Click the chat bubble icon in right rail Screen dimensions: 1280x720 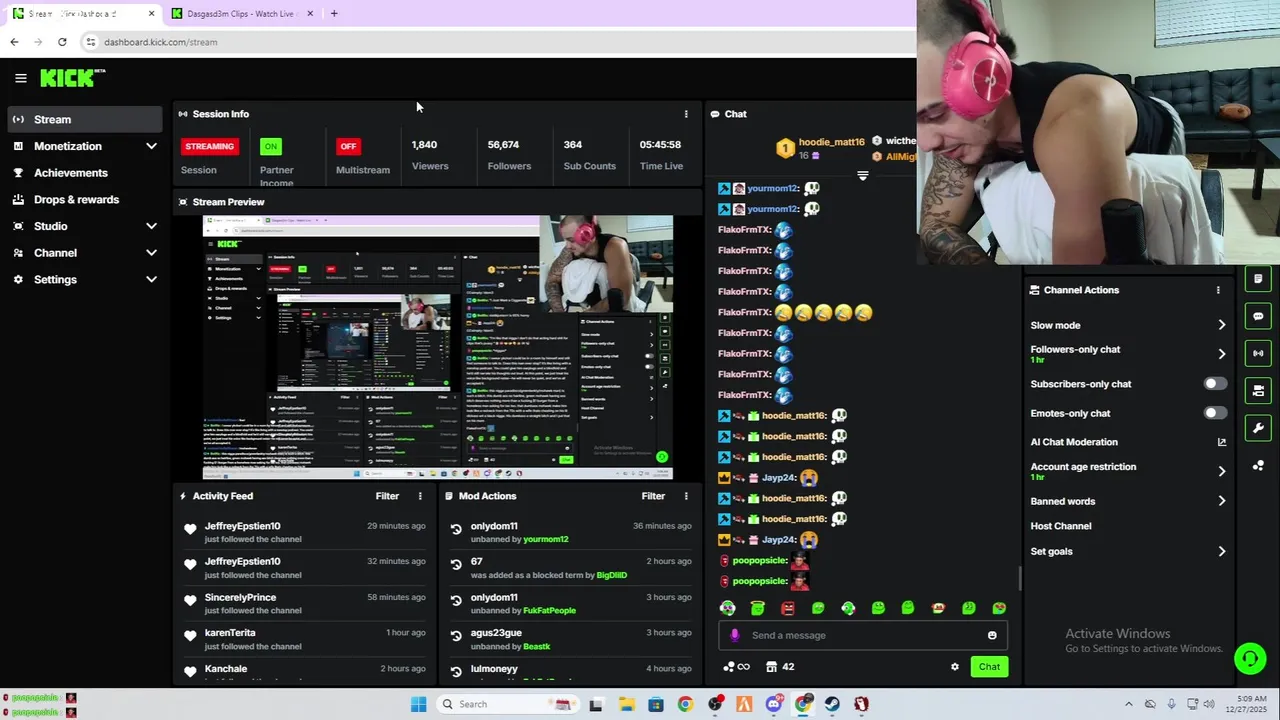1258,316
